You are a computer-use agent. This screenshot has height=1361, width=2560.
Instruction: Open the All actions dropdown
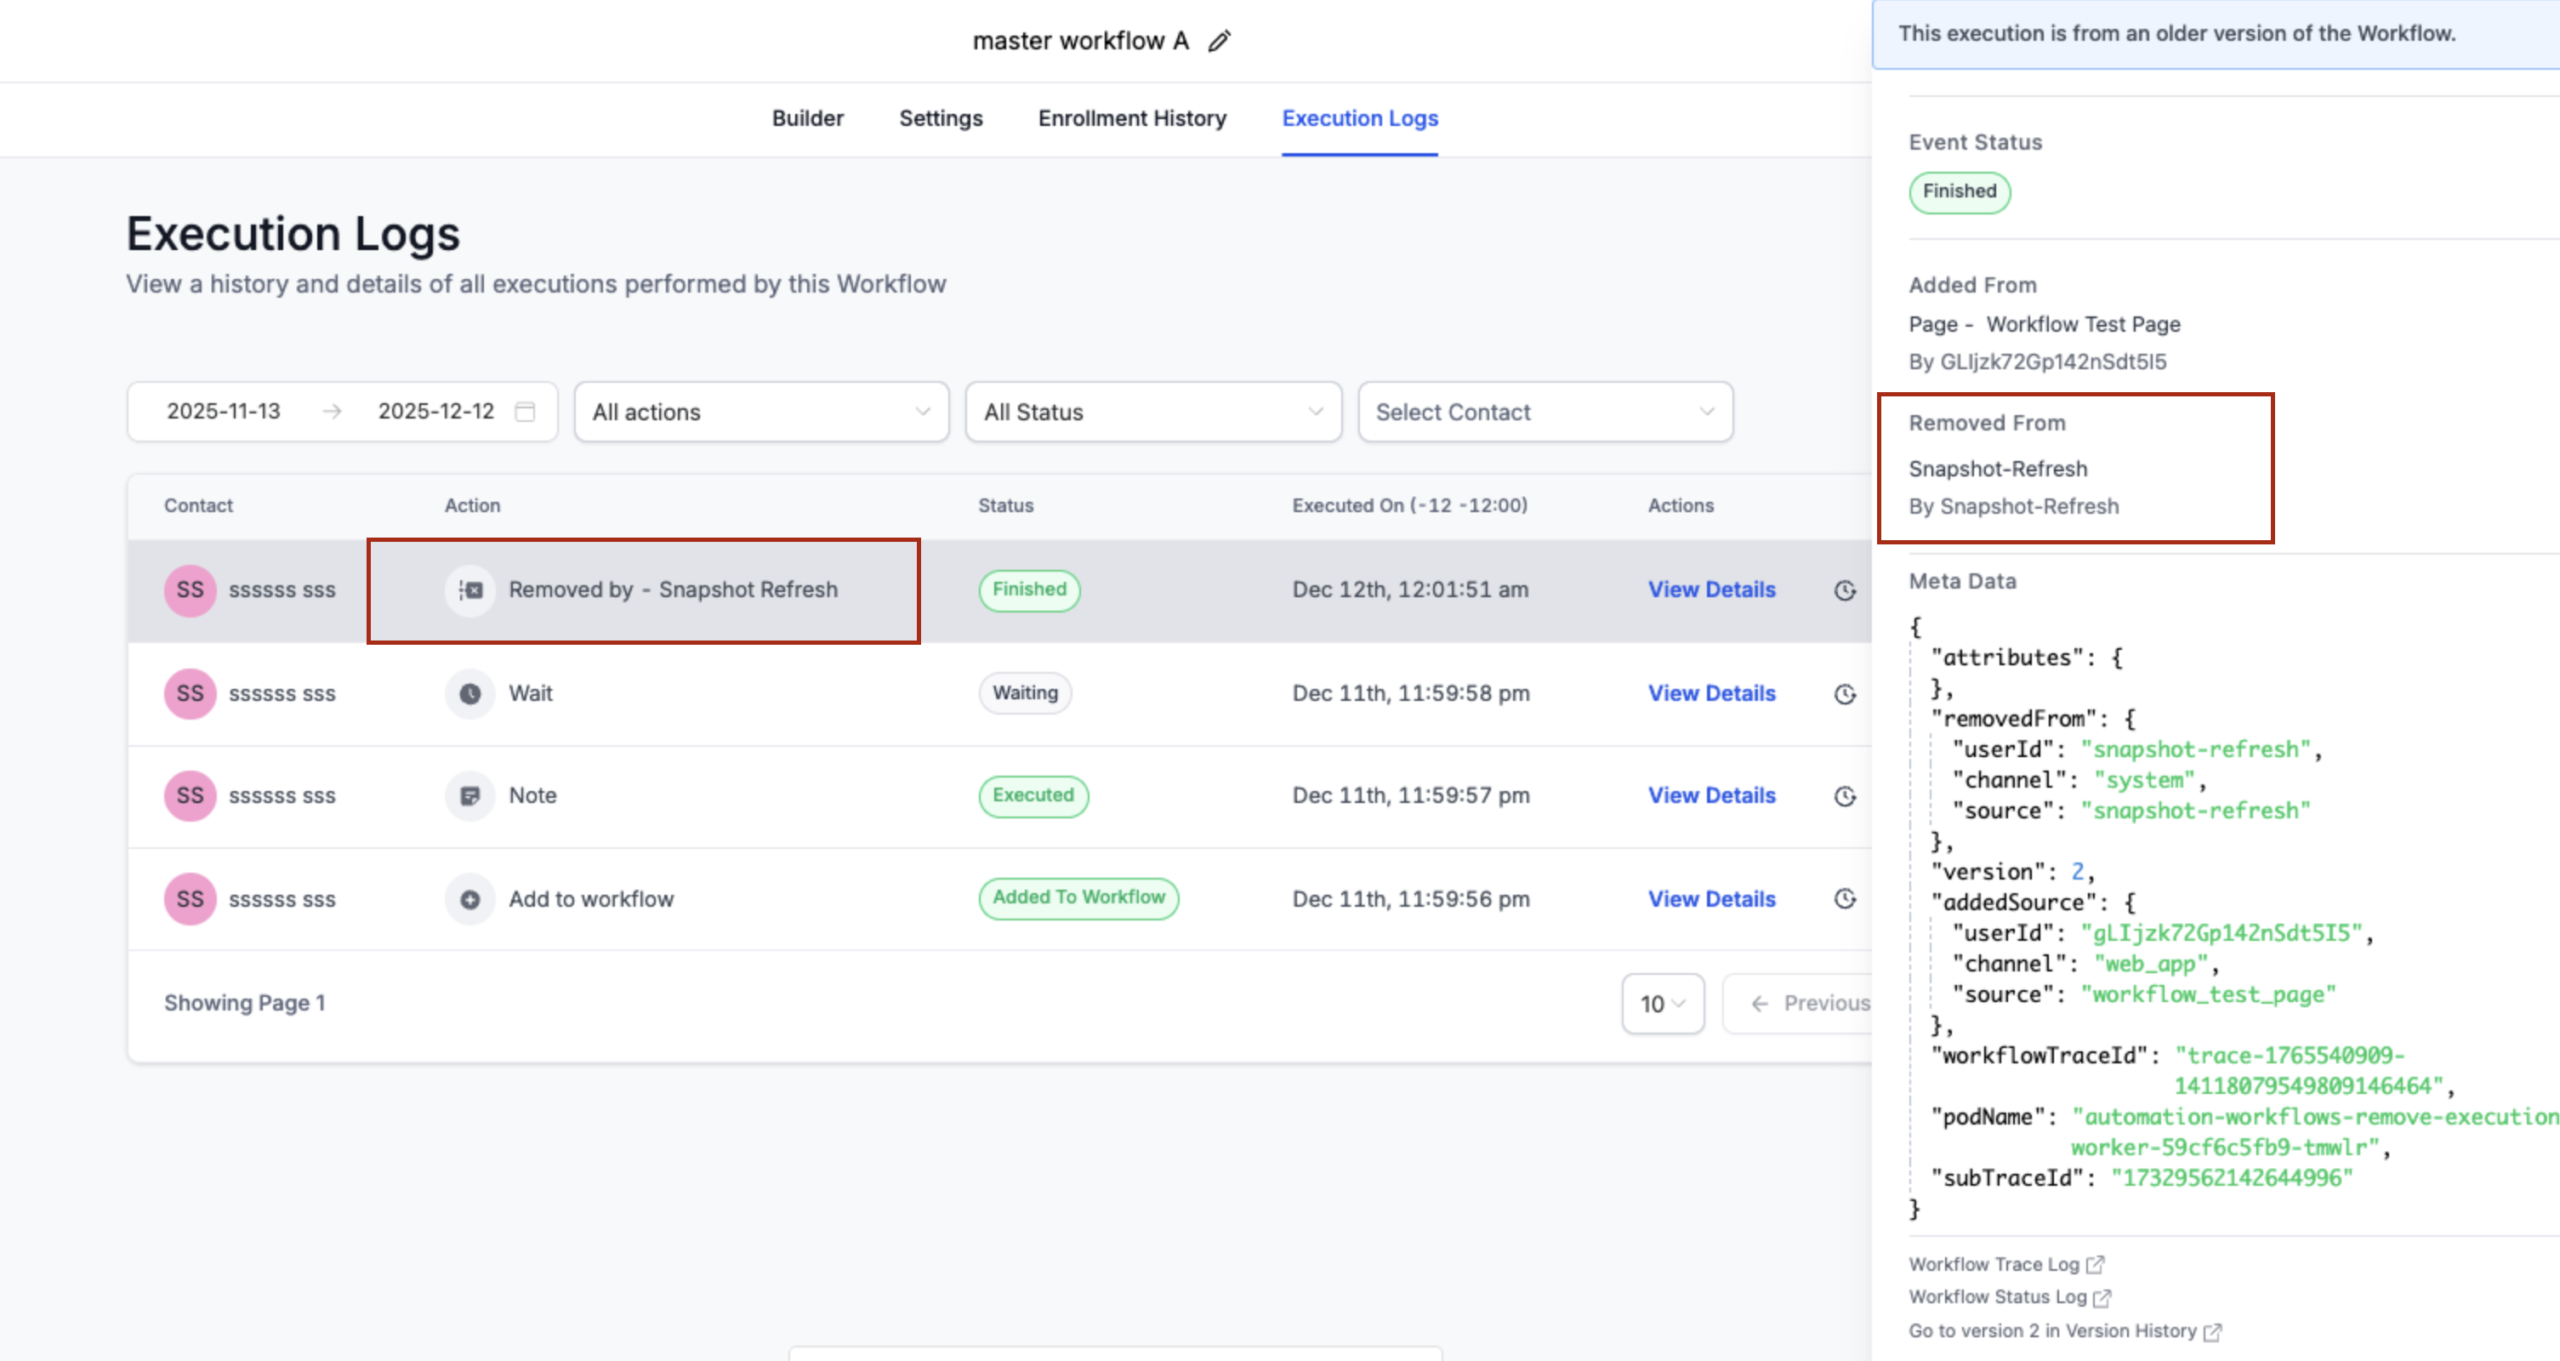[760, 411]
